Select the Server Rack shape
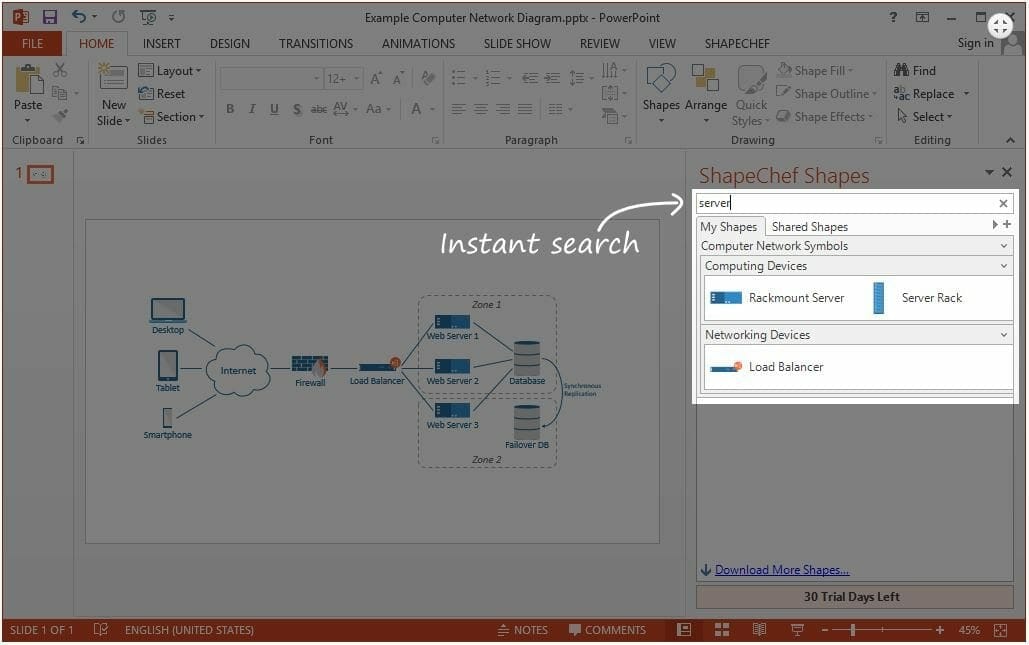This screenshot has height=645, width=1029. click(879, 298)
